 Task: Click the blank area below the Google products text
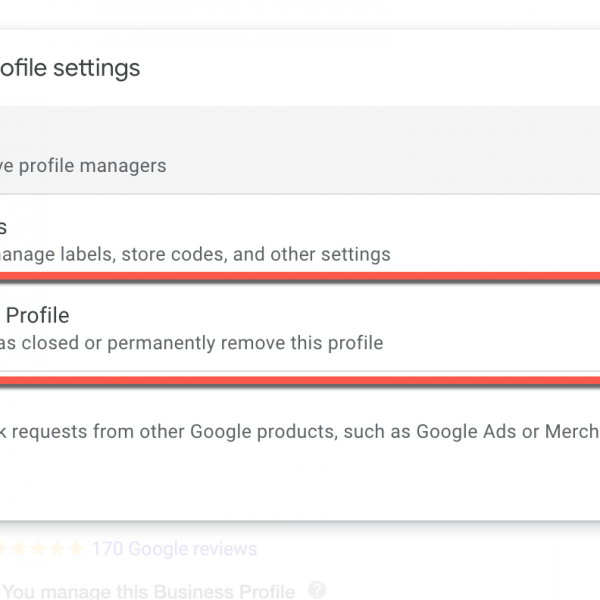[300, 485]
